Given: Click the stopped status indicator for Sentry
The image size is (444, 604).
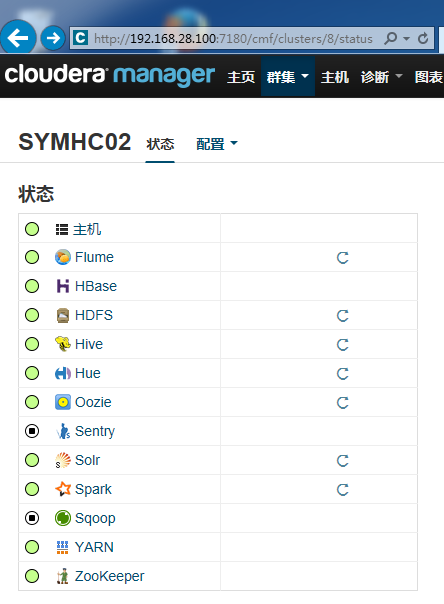Looking at the screenshot, I should point(32,431).
